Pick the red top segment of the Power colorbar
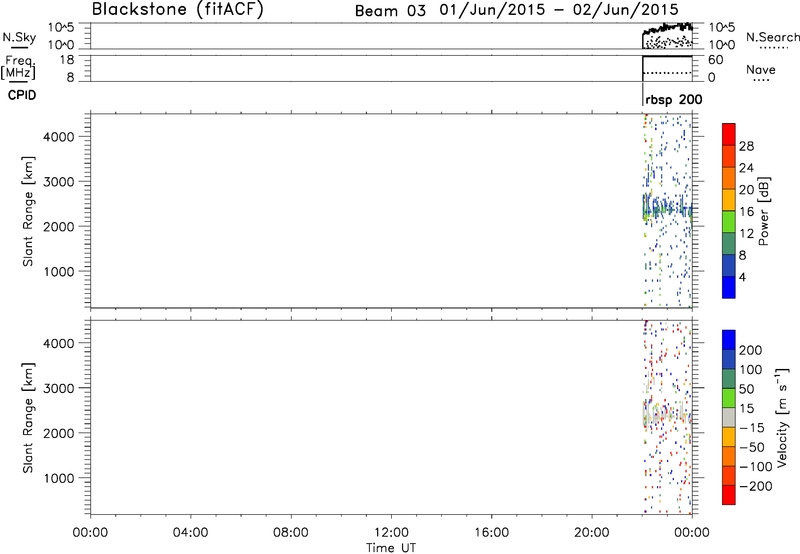Viewport: 800px width, 554px height. click(x=729, y=134)
